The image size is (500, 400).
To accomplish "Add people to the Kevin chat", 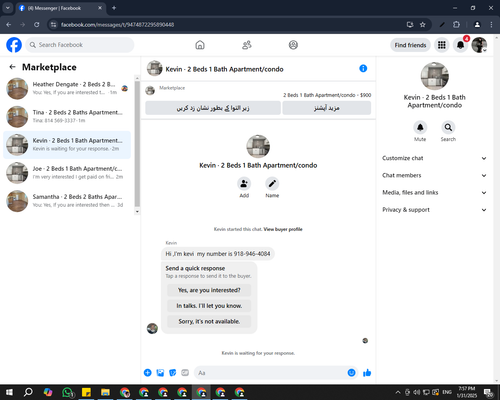I will 244,184.
